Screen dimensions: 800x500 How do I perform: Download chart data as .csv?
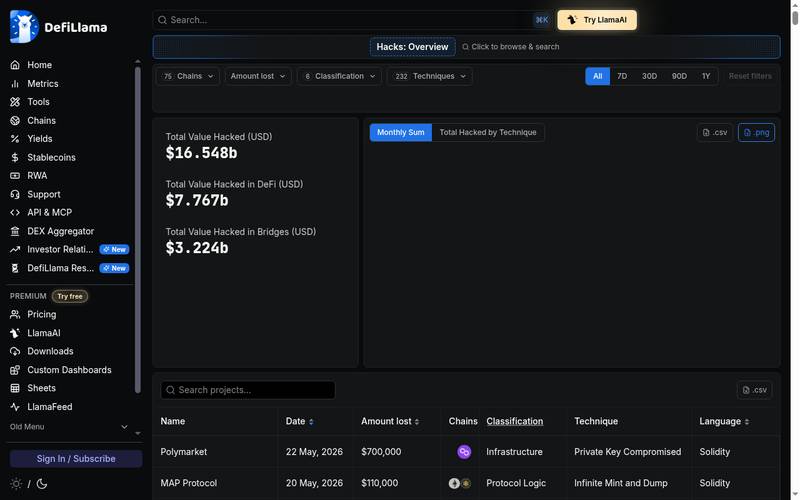click(x=715, y=133)
